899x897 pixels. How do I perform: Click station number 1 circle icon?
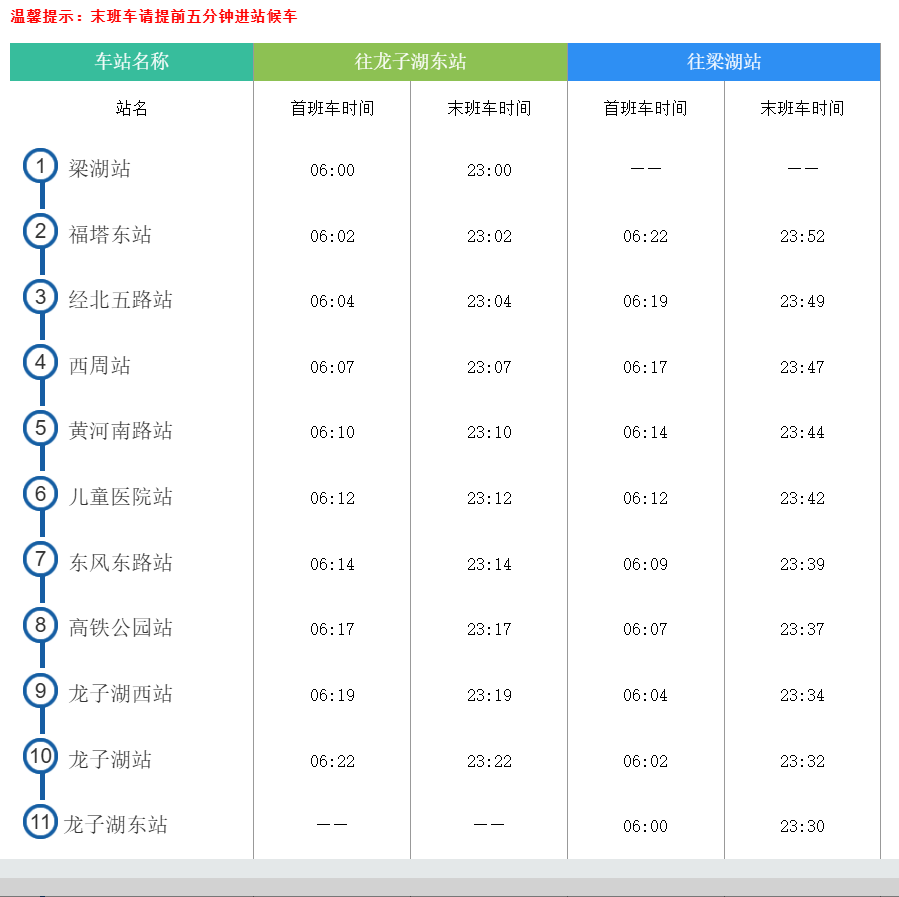[x=40, y=166]
